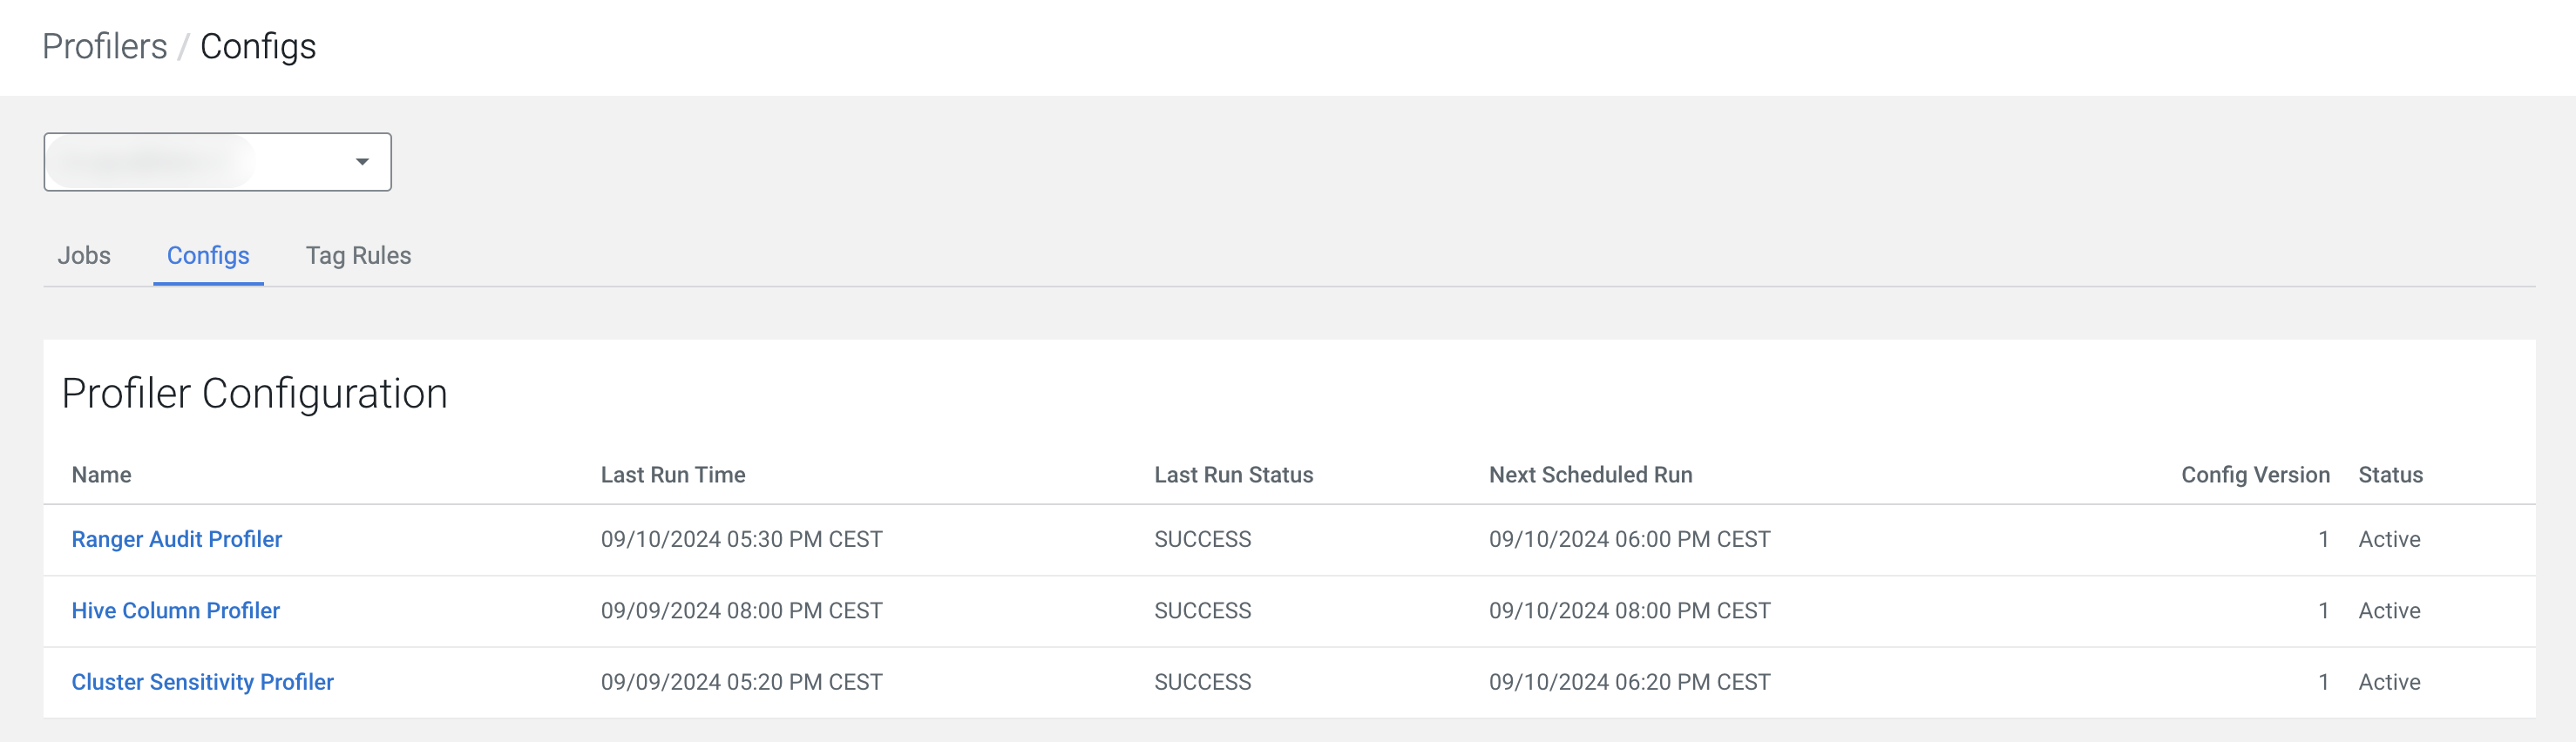Click the dropdown caret arrow of cluster selector

362,162
